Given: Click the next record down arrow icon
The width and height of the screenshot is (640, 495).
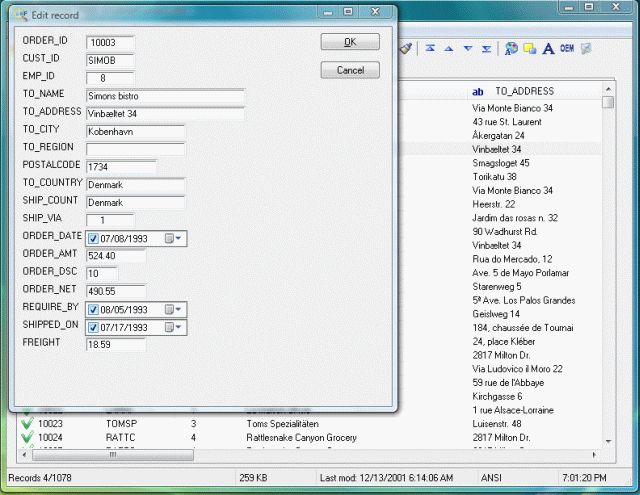Looking at the screenshot, I should pos(468,48).
